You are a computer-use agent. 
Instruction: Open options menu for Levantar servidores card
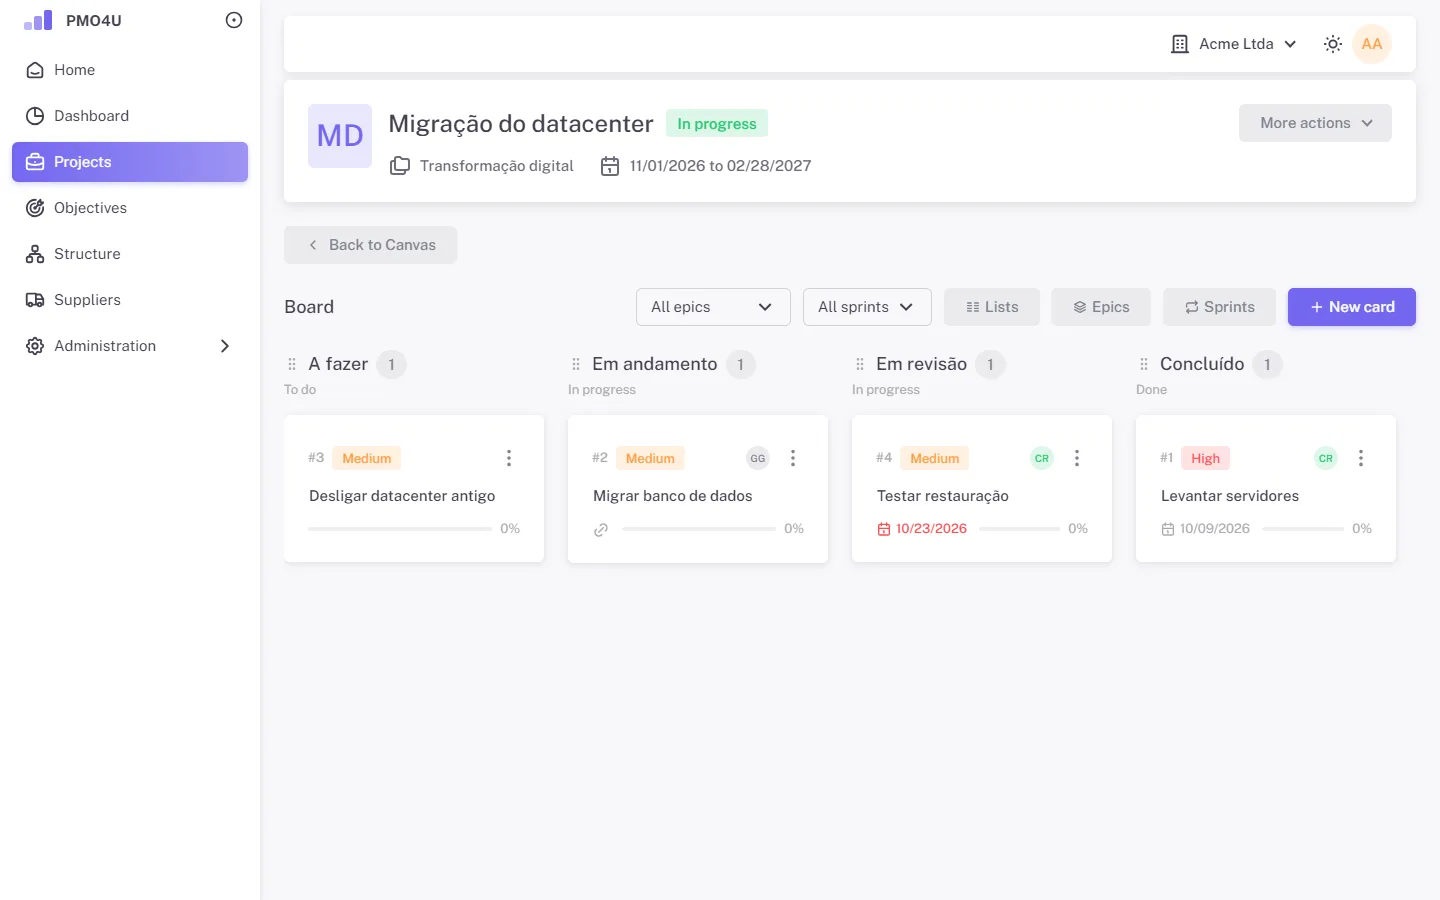1361,458
